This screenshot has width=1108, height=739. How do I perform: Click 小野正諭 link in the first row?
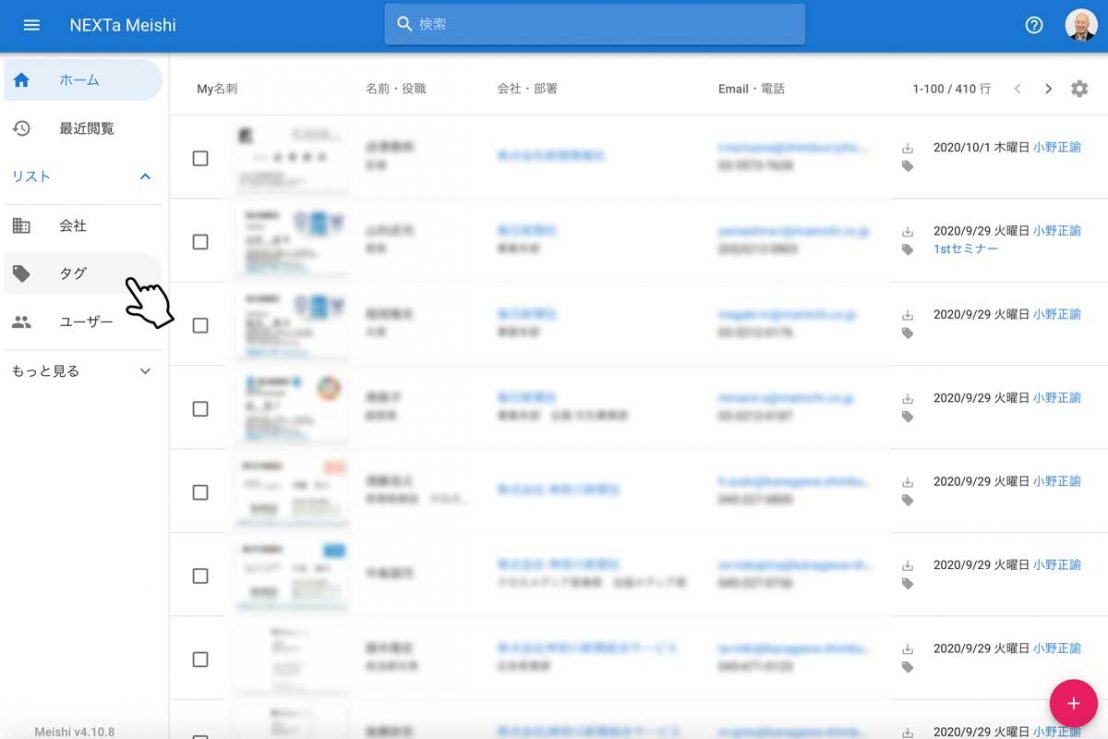(x=1056, y=147)
